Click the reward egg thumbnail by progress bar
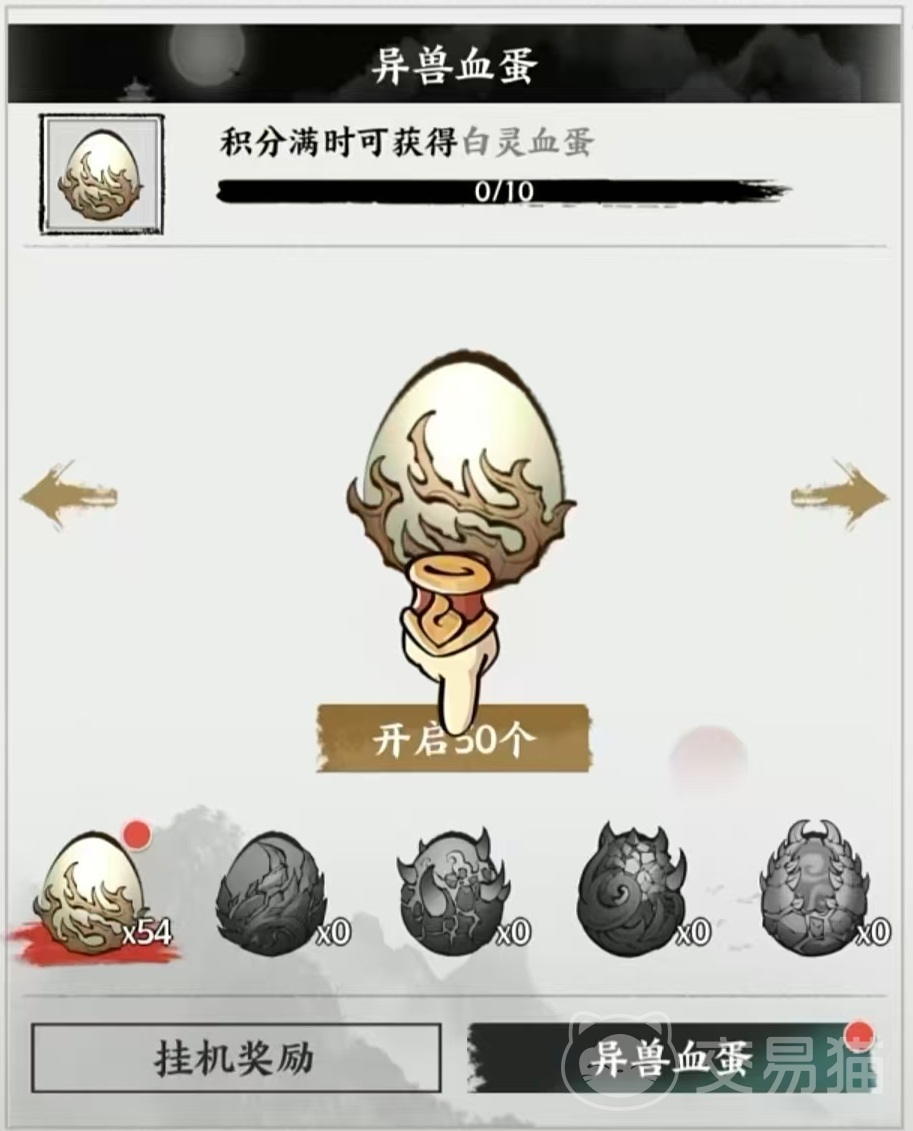 [x=101, y=175]
